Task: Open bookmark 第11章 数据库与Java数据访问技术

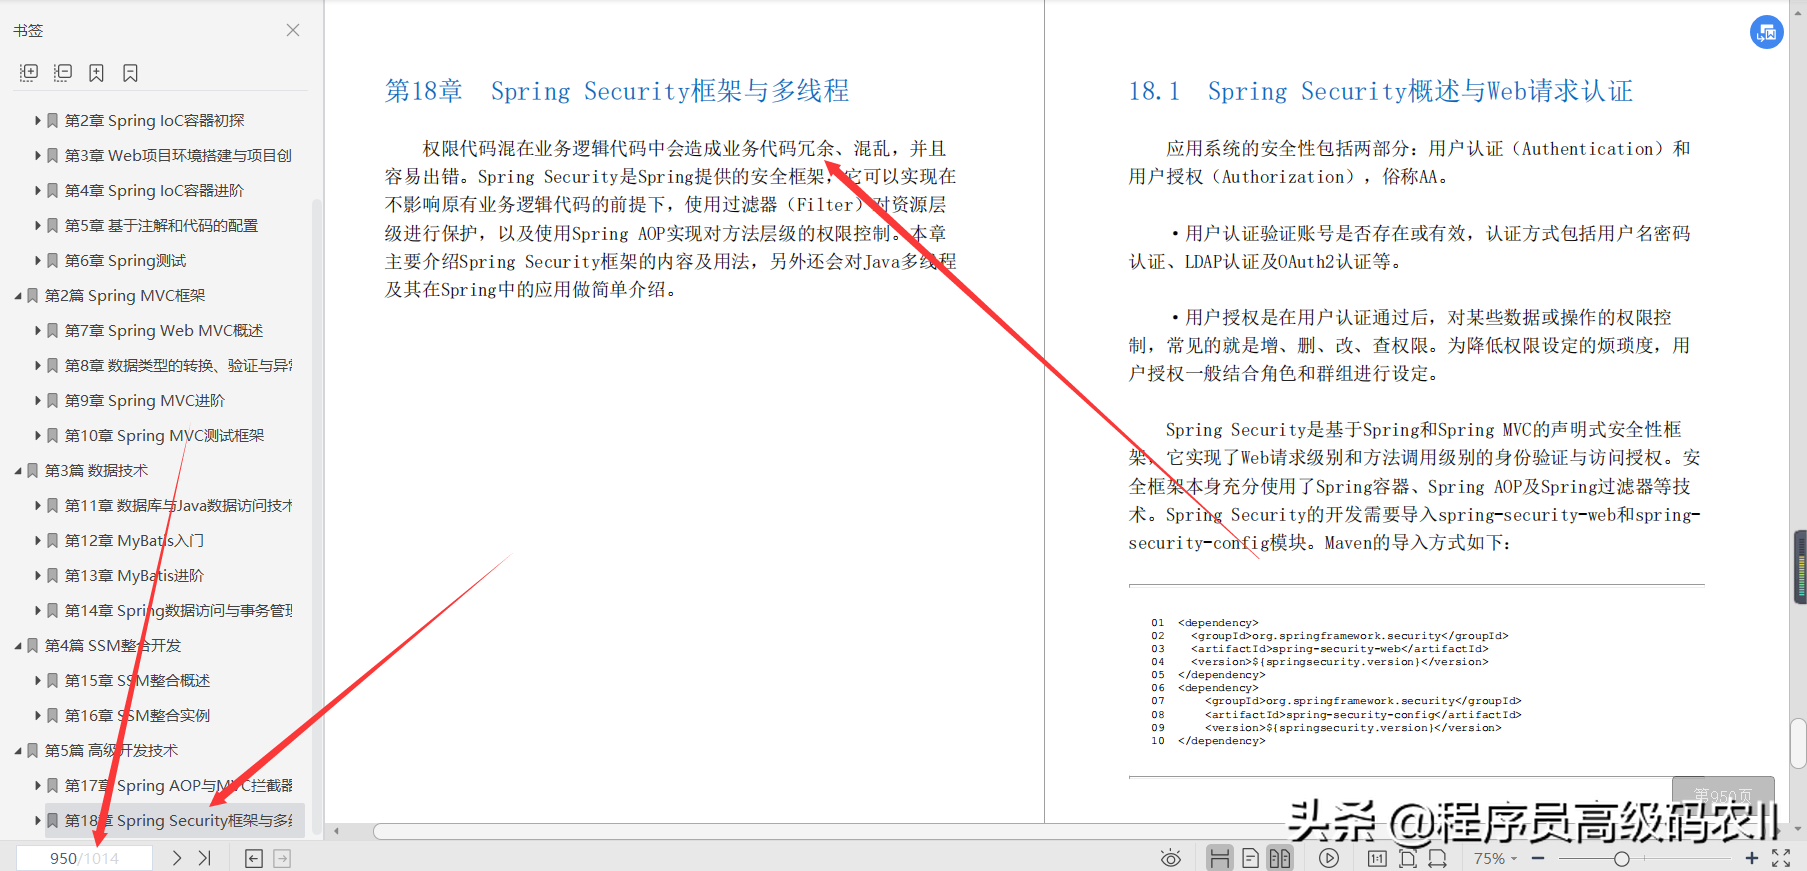Action: (178, 505)
